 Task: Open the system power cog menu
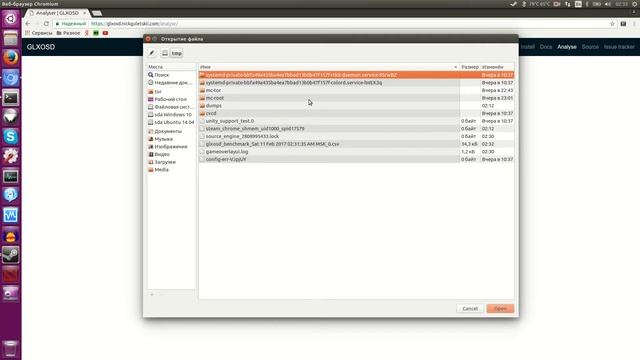coord(635,4)
